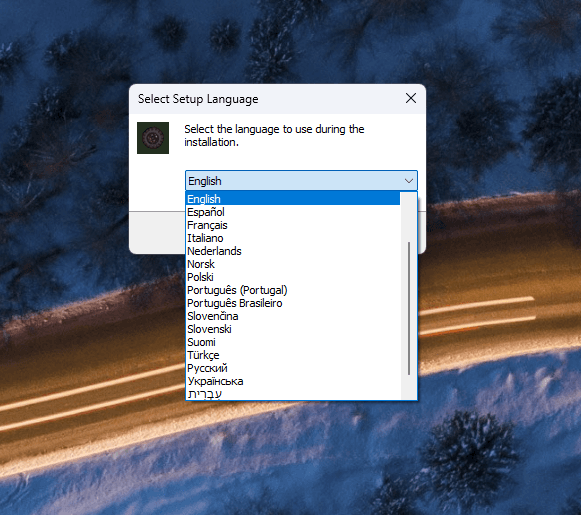581x515 pixels.
Task: Pick Français from the dropdown list
Action: pos(293,225)
